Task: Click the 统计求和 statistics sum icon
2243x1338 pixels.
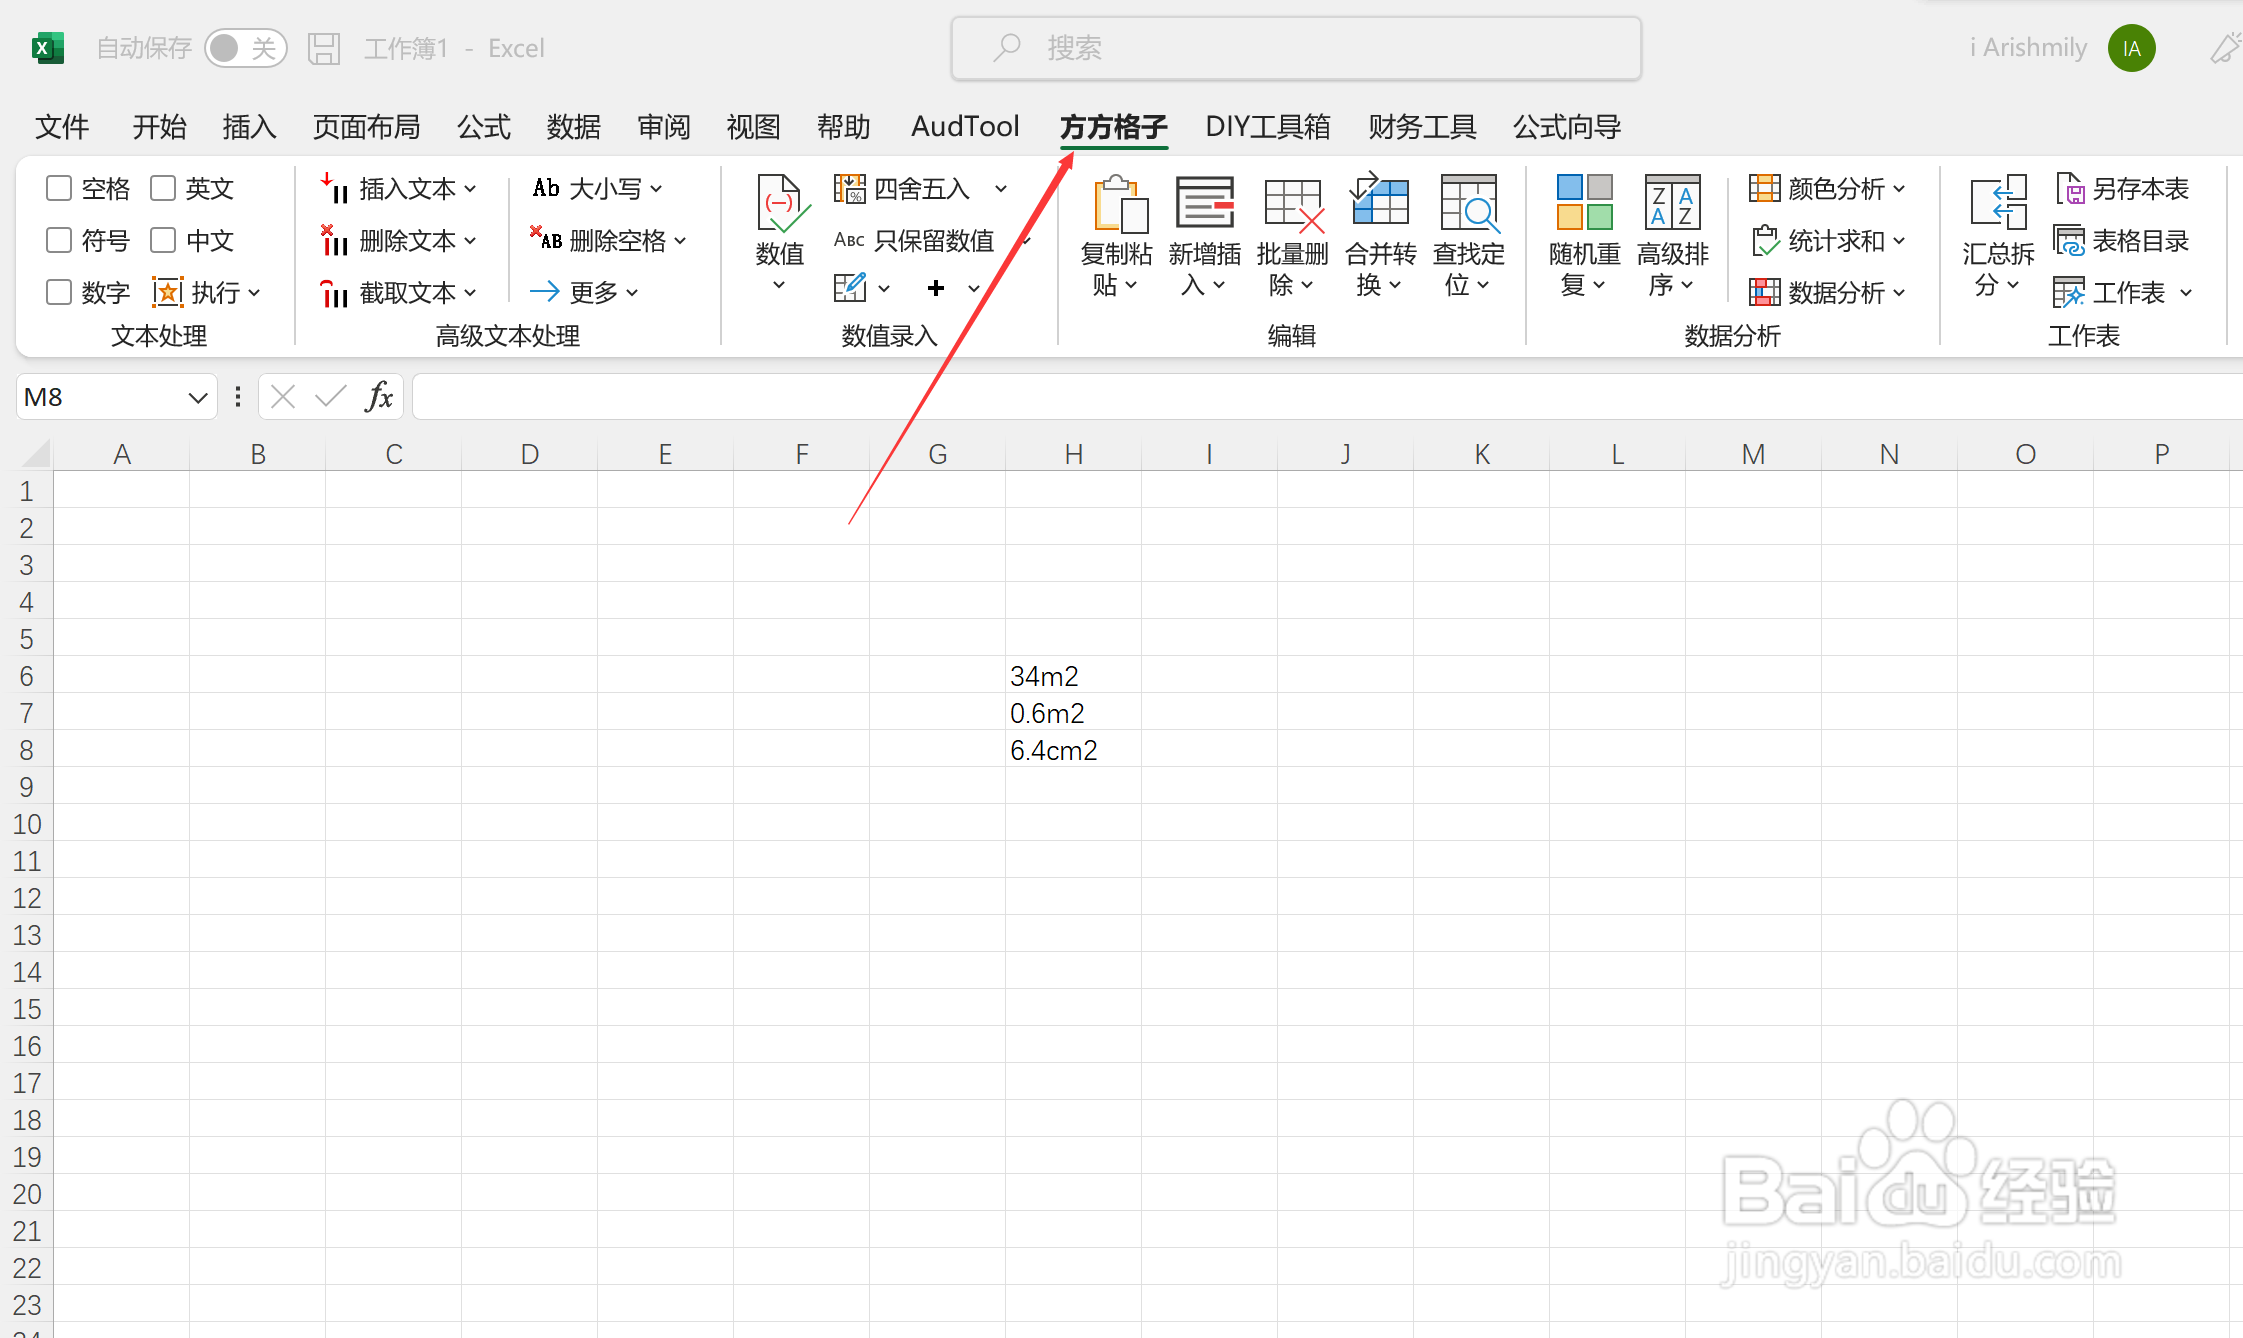Action: tap(1765, 240)
